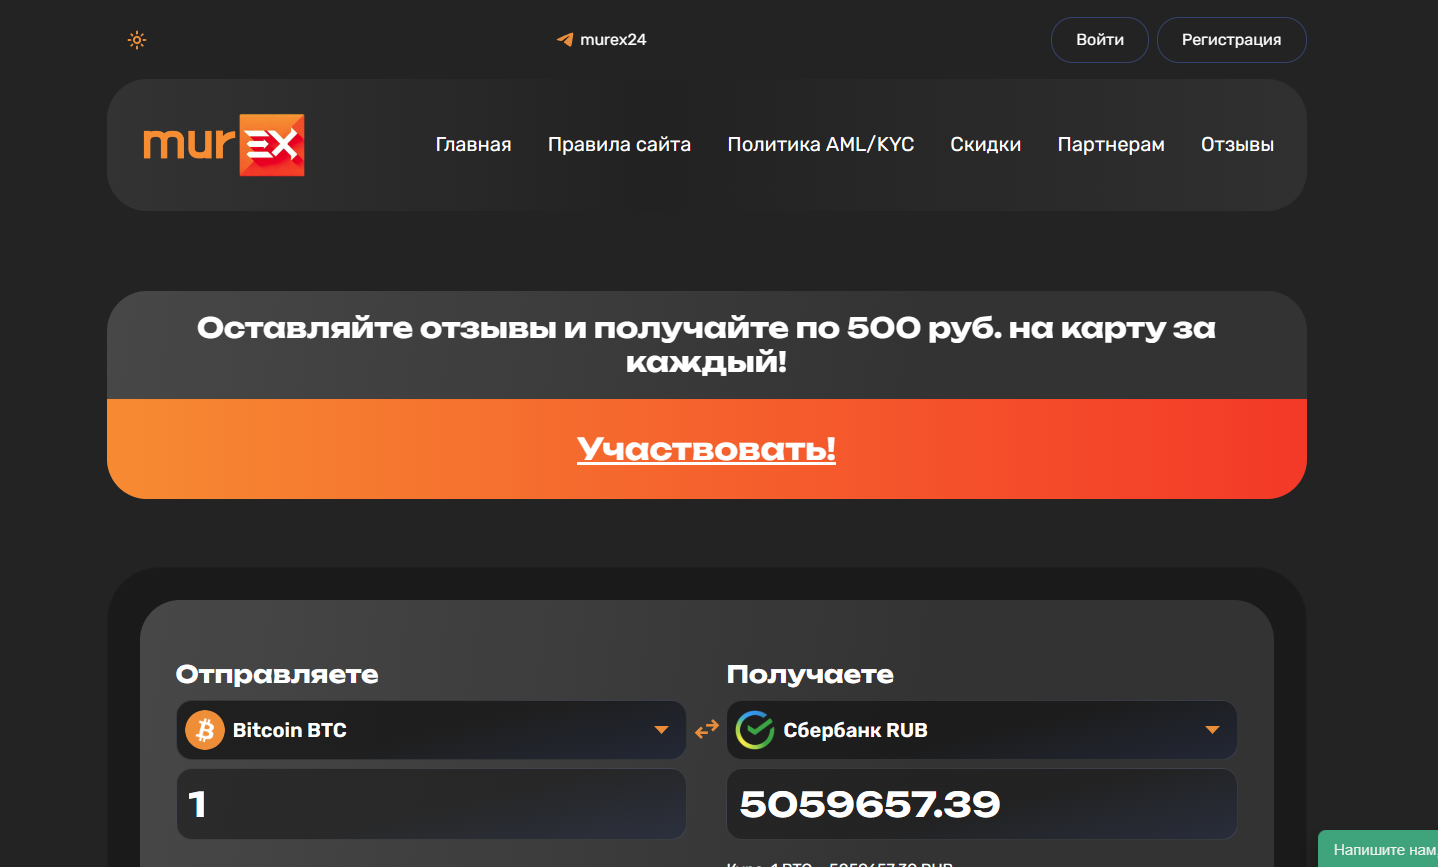Click the Участвовать! promo link
Image resolution: width=1438 pixels, height=867 pixels.
point(706,449)
